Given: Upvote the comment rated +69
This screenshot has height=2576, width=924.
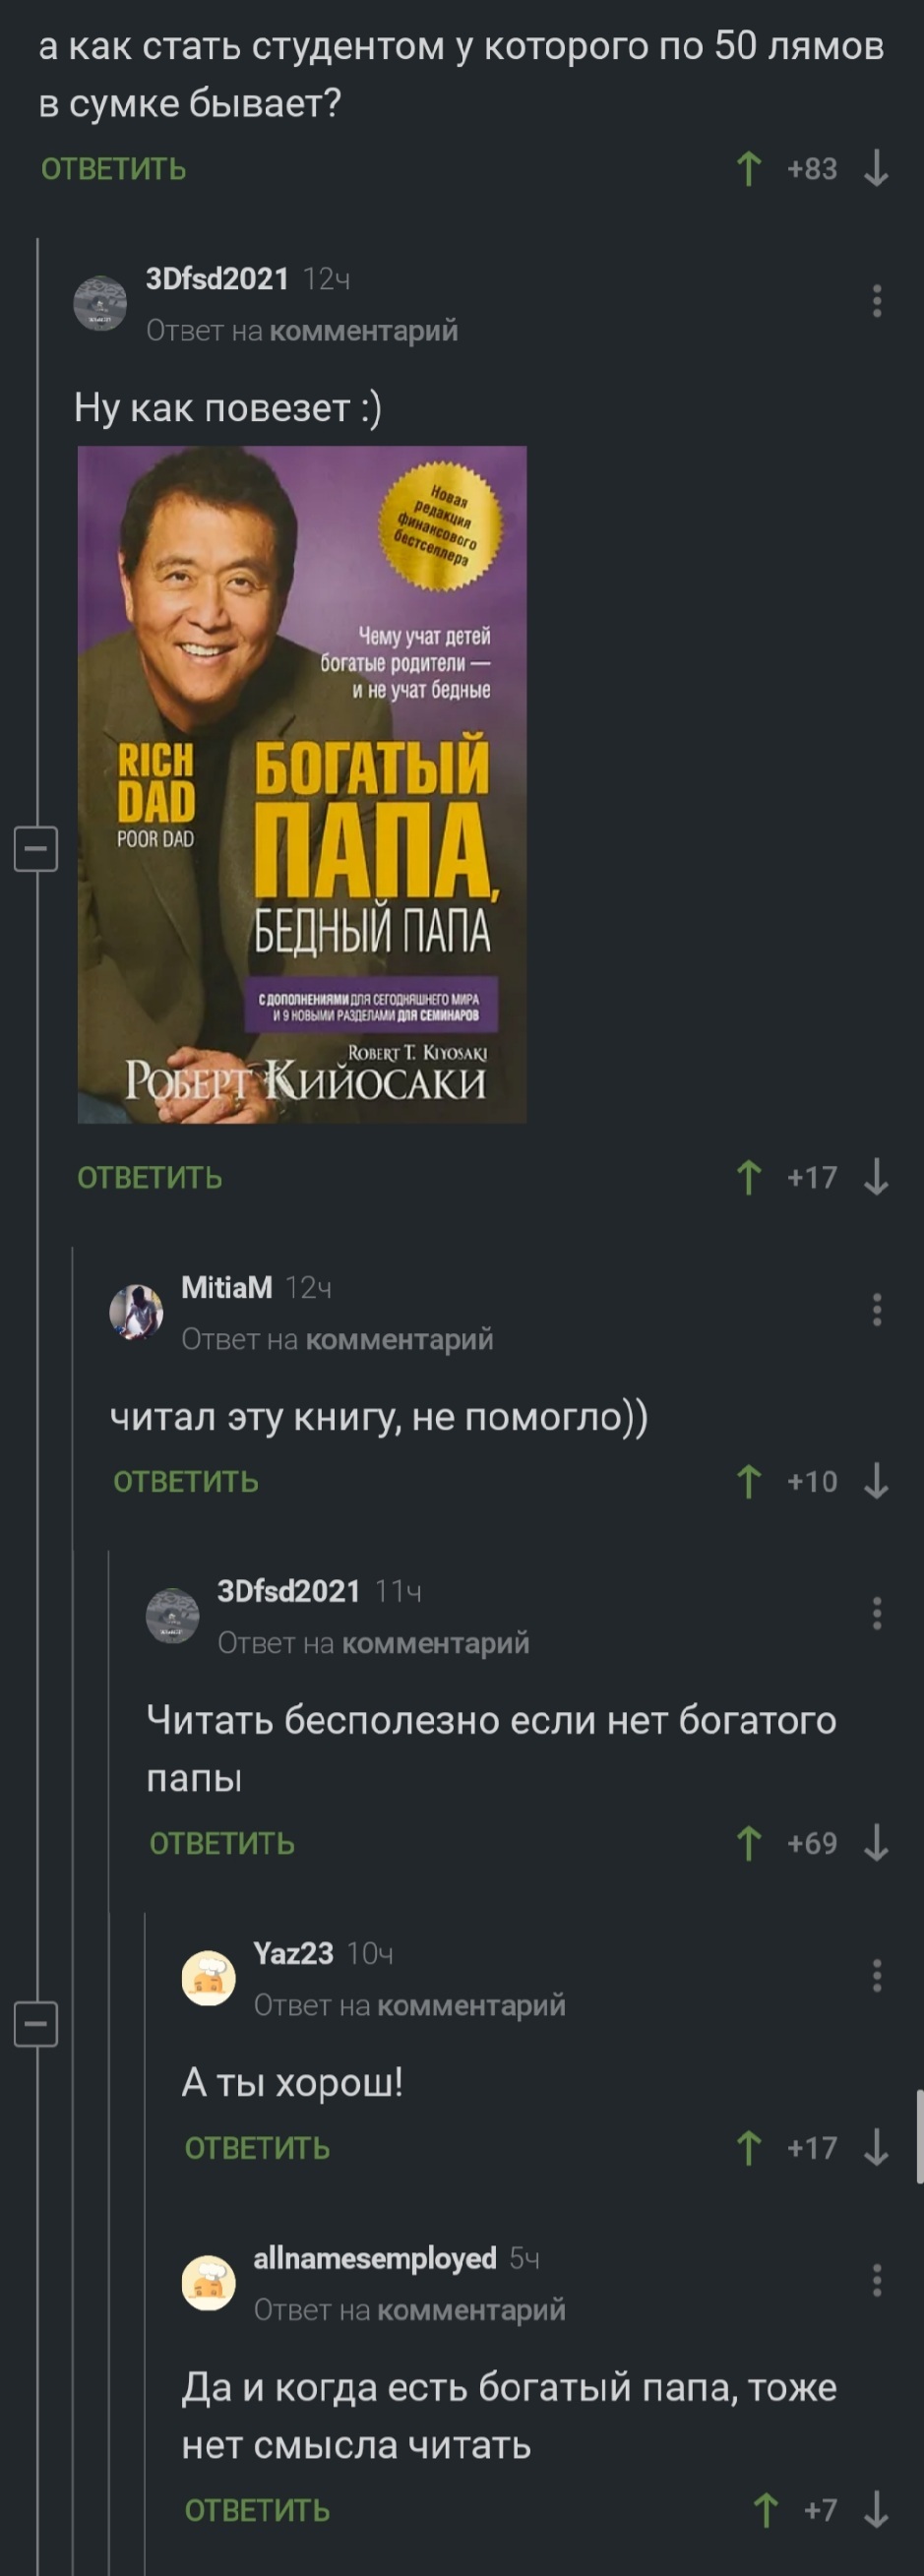Looking at the screenshot, I should pyautogui.click(x=748, y=1843).
